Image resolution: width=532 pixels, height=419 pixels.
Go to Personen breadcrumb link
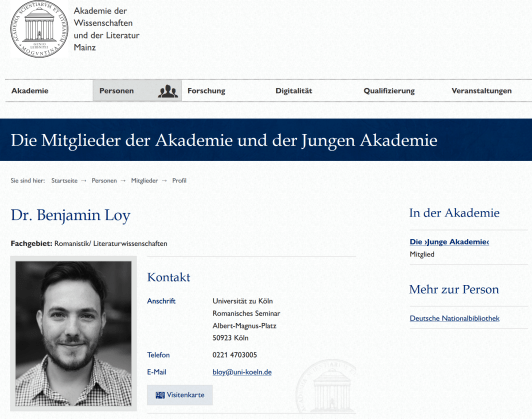[x=104, y=180]
